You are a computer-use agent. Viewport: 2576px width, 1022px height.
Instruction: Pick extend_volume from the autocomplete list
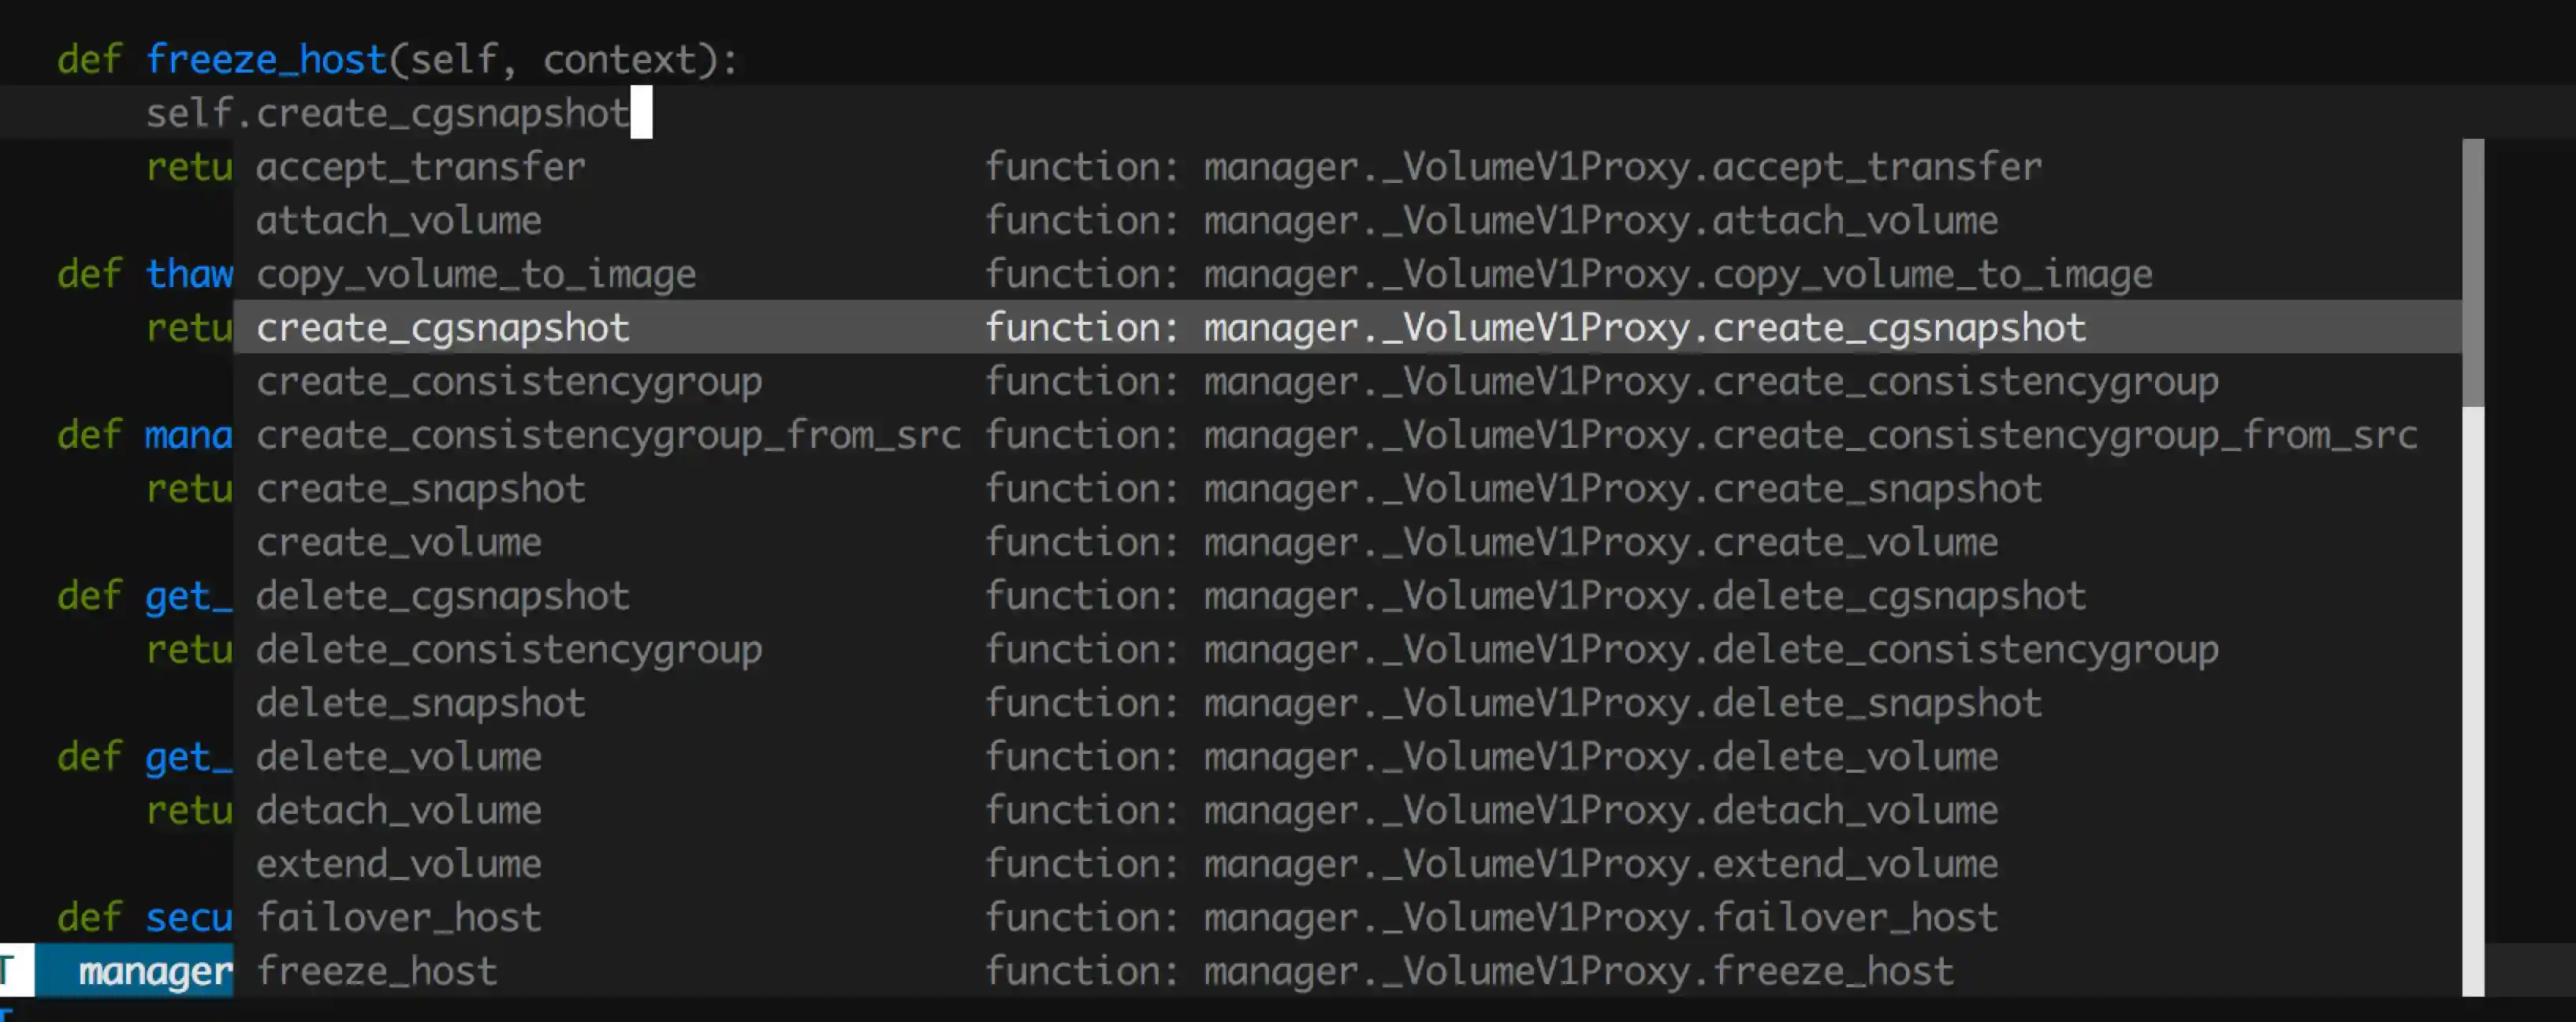click(x=399, y=865)
